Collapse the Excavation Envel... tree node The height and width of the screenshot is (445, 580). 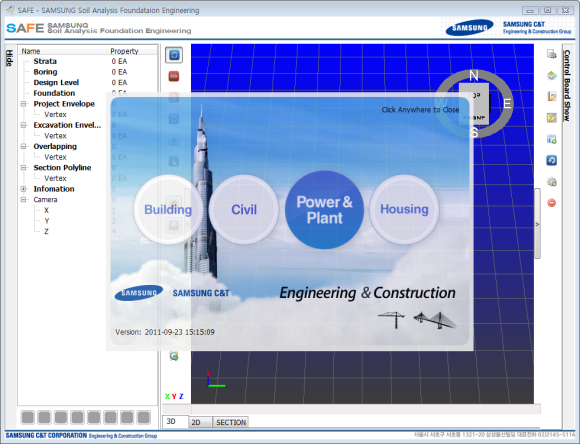coord(24,125)
